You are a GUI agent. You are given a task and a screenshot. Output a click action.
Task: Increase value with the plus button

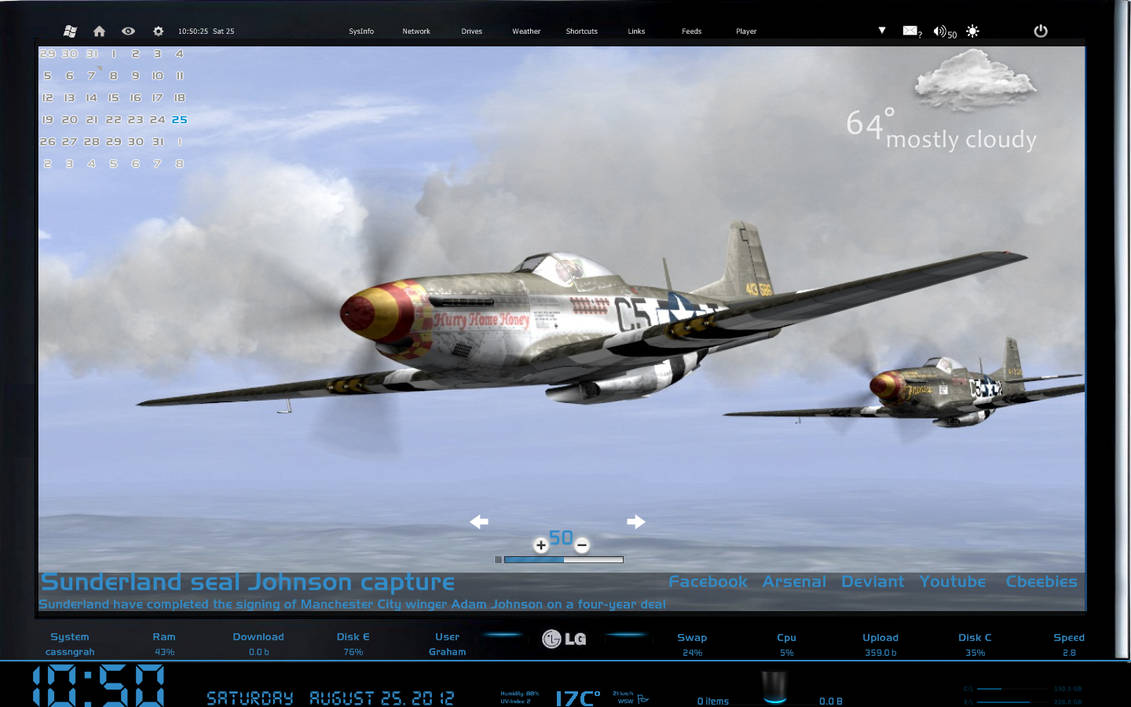tap(540, 545)
